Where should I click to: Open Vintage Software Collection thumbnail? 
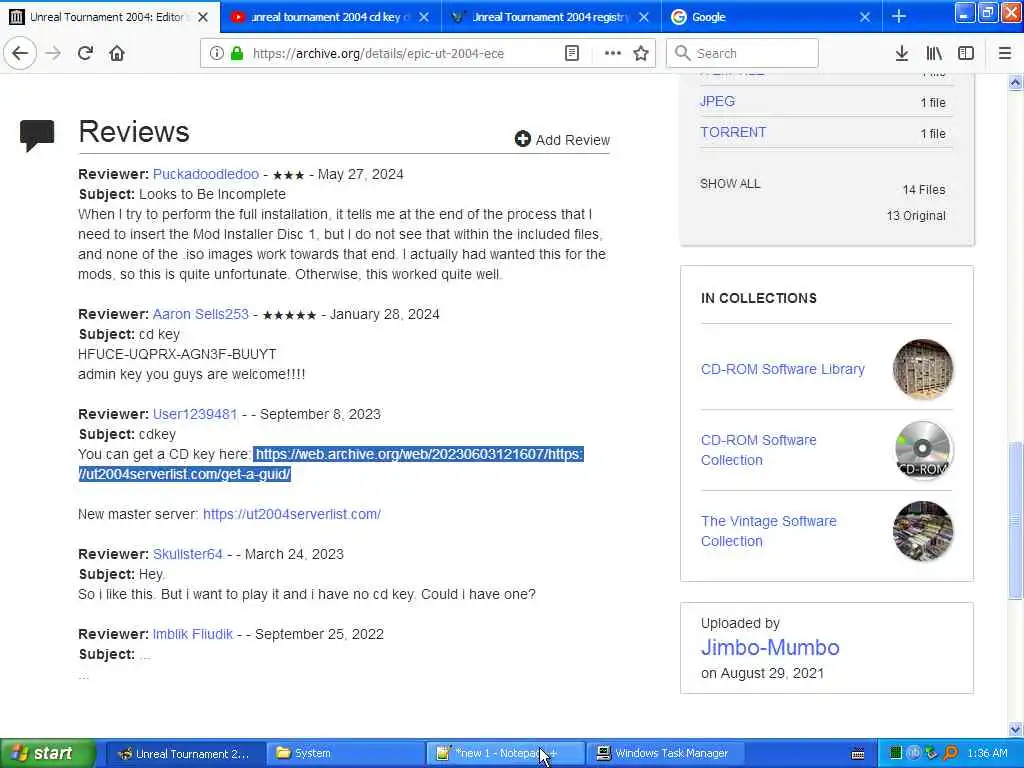click(922, 531)
